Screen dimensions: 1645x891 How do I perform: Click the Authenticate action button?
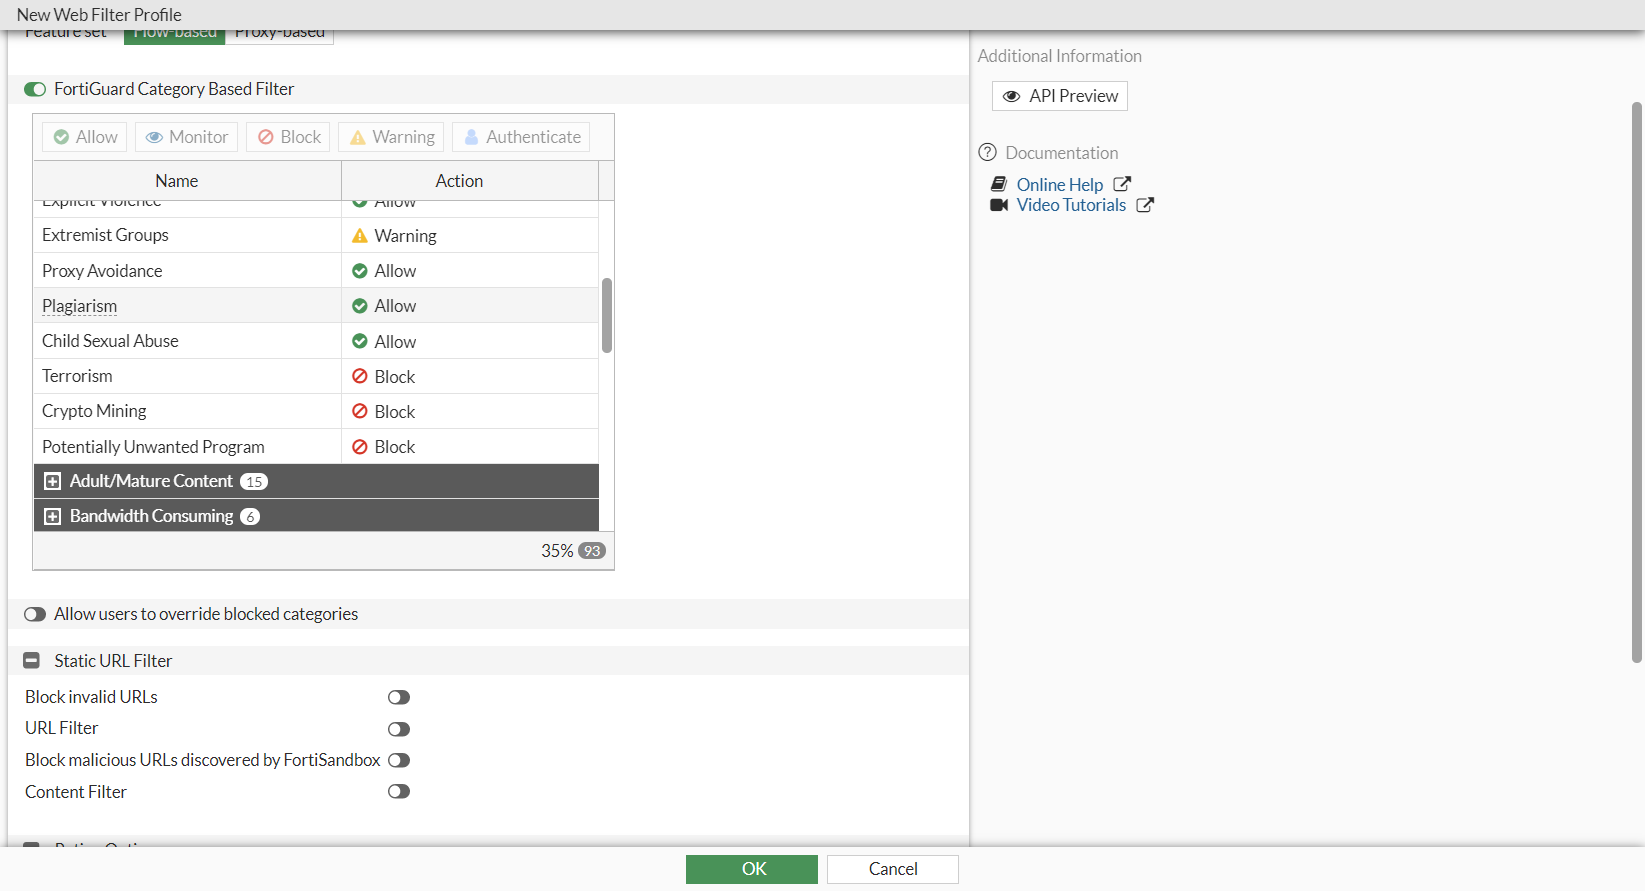pos(521,137)
